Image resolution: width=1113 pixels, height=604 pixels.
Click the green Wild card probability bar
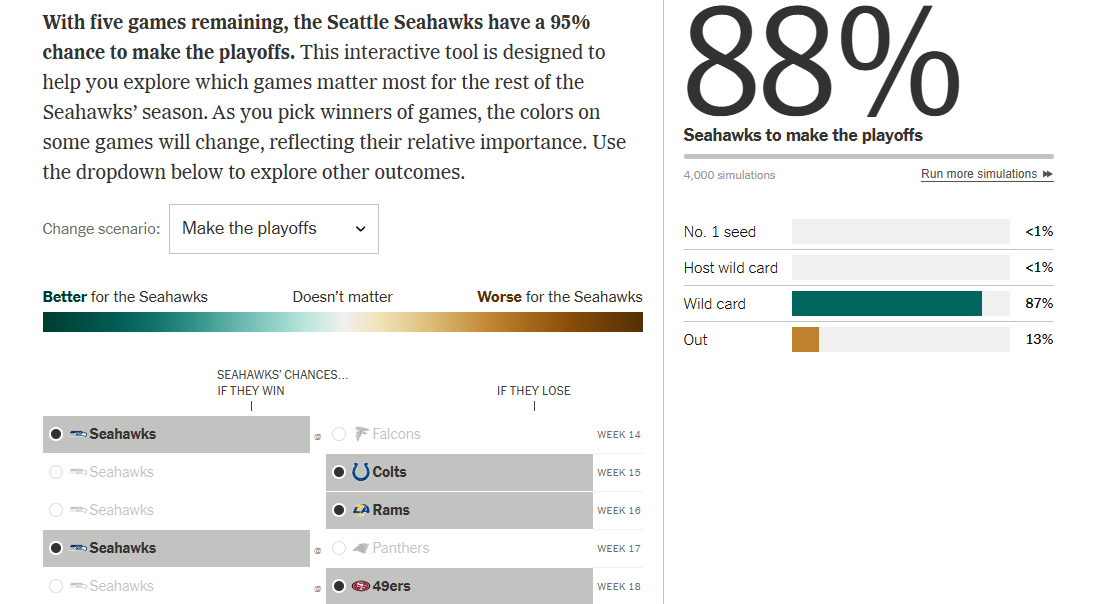tap(886, 304)
